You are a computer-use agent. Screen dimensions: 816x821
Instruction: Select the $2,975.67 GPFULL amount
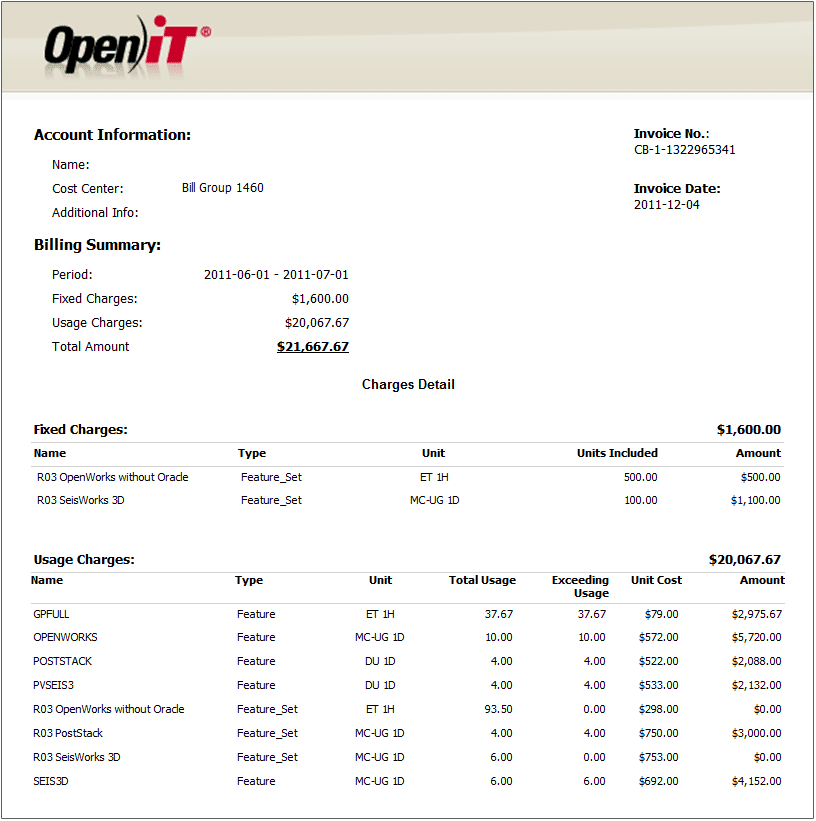click(757, 614)
